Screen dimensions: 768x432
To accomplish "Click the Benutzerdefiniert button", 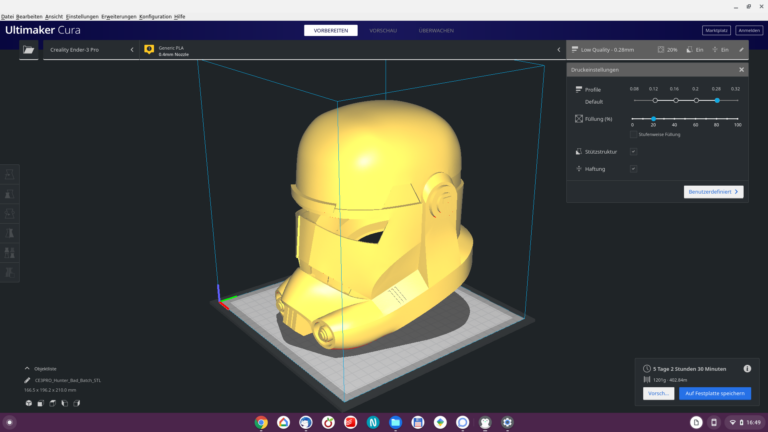I will (713, 191).
